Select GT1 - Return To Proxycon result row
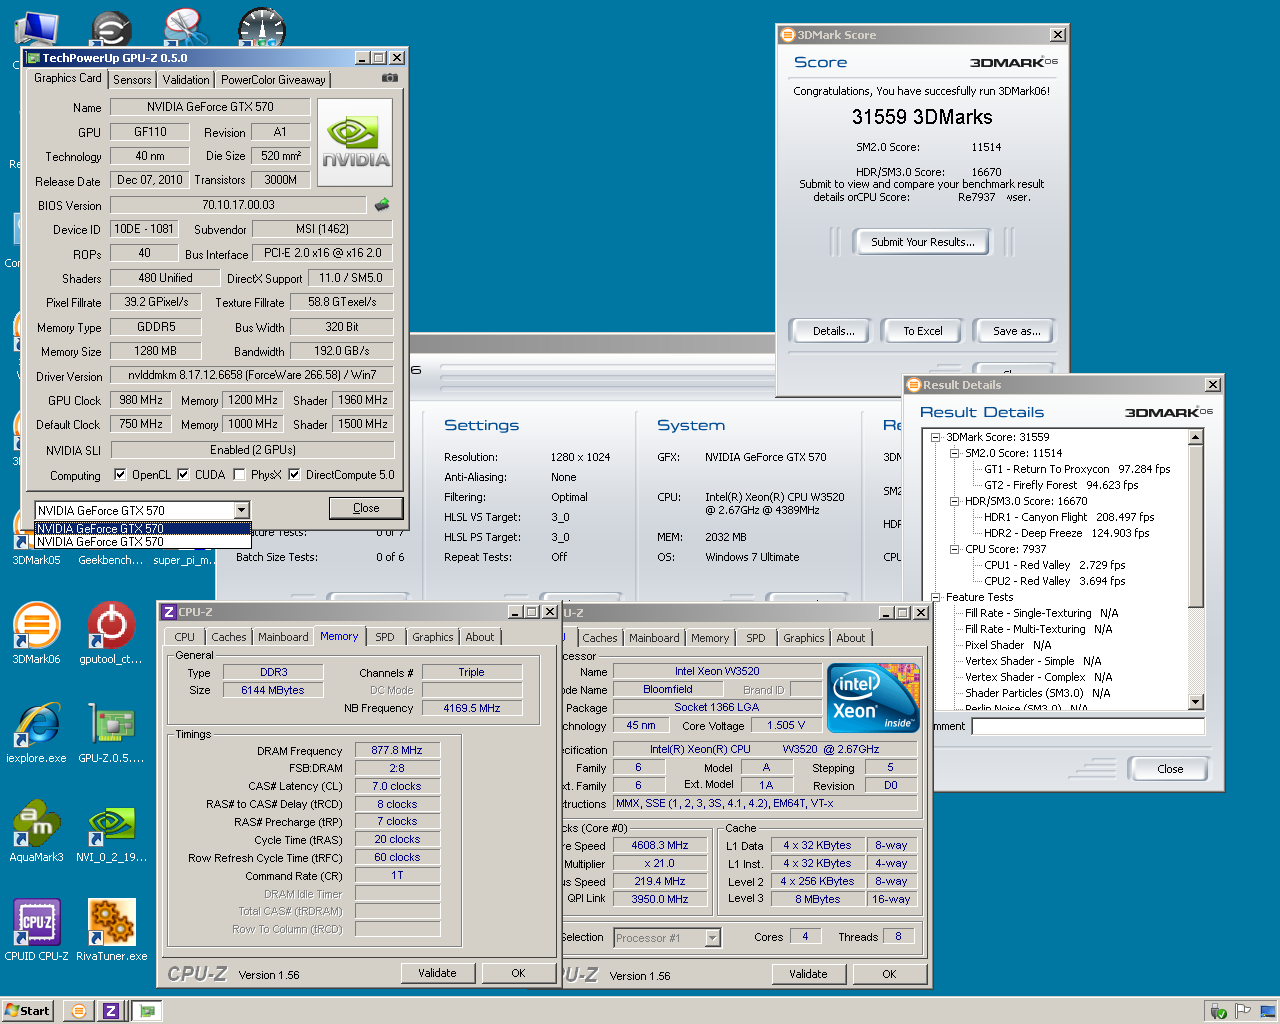The image size is (1280, 1024). (1077, 469)
